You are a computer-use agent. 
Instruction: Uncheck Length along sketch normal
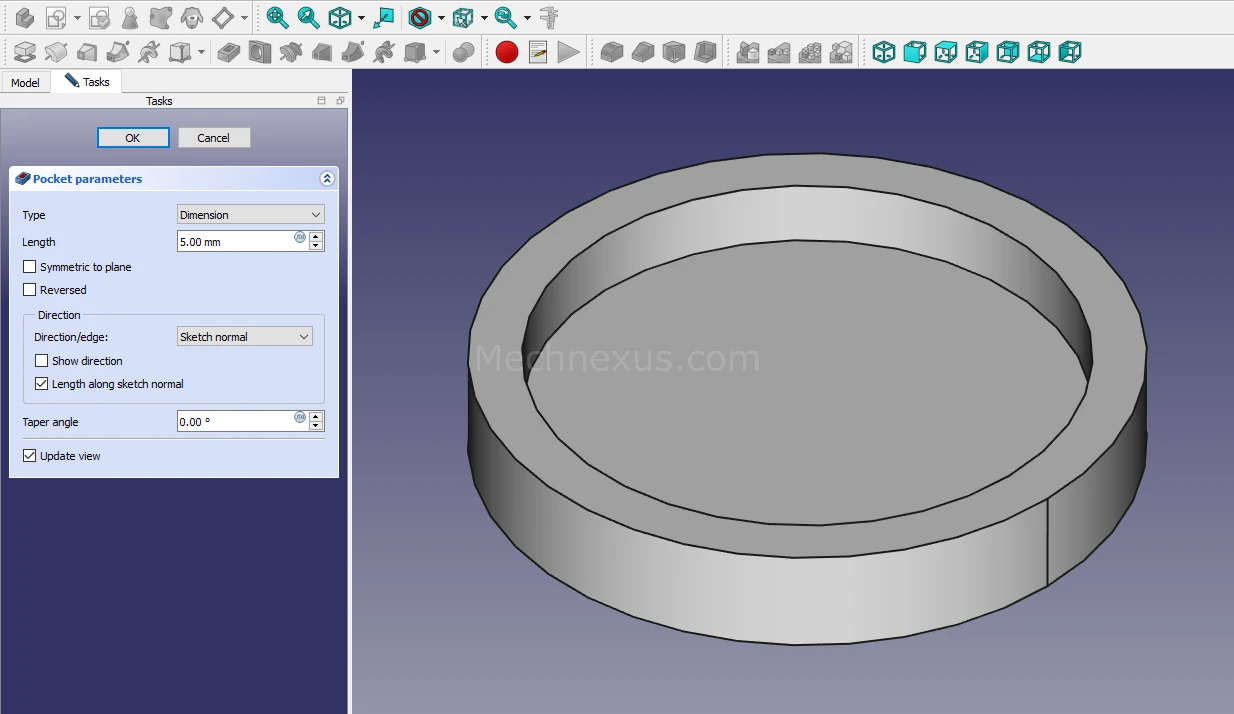point(42,384)
